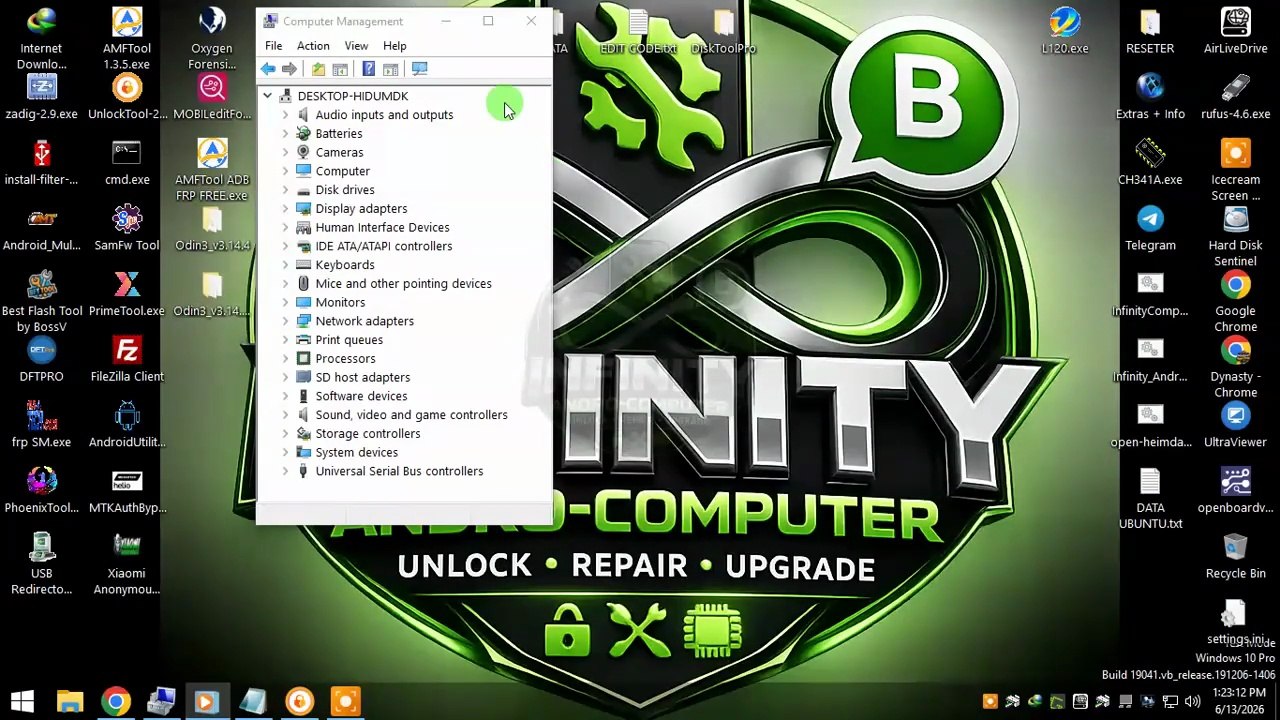
Task: Select the DATA UBUNTU.txt file icon
Action: point(1150,499)
